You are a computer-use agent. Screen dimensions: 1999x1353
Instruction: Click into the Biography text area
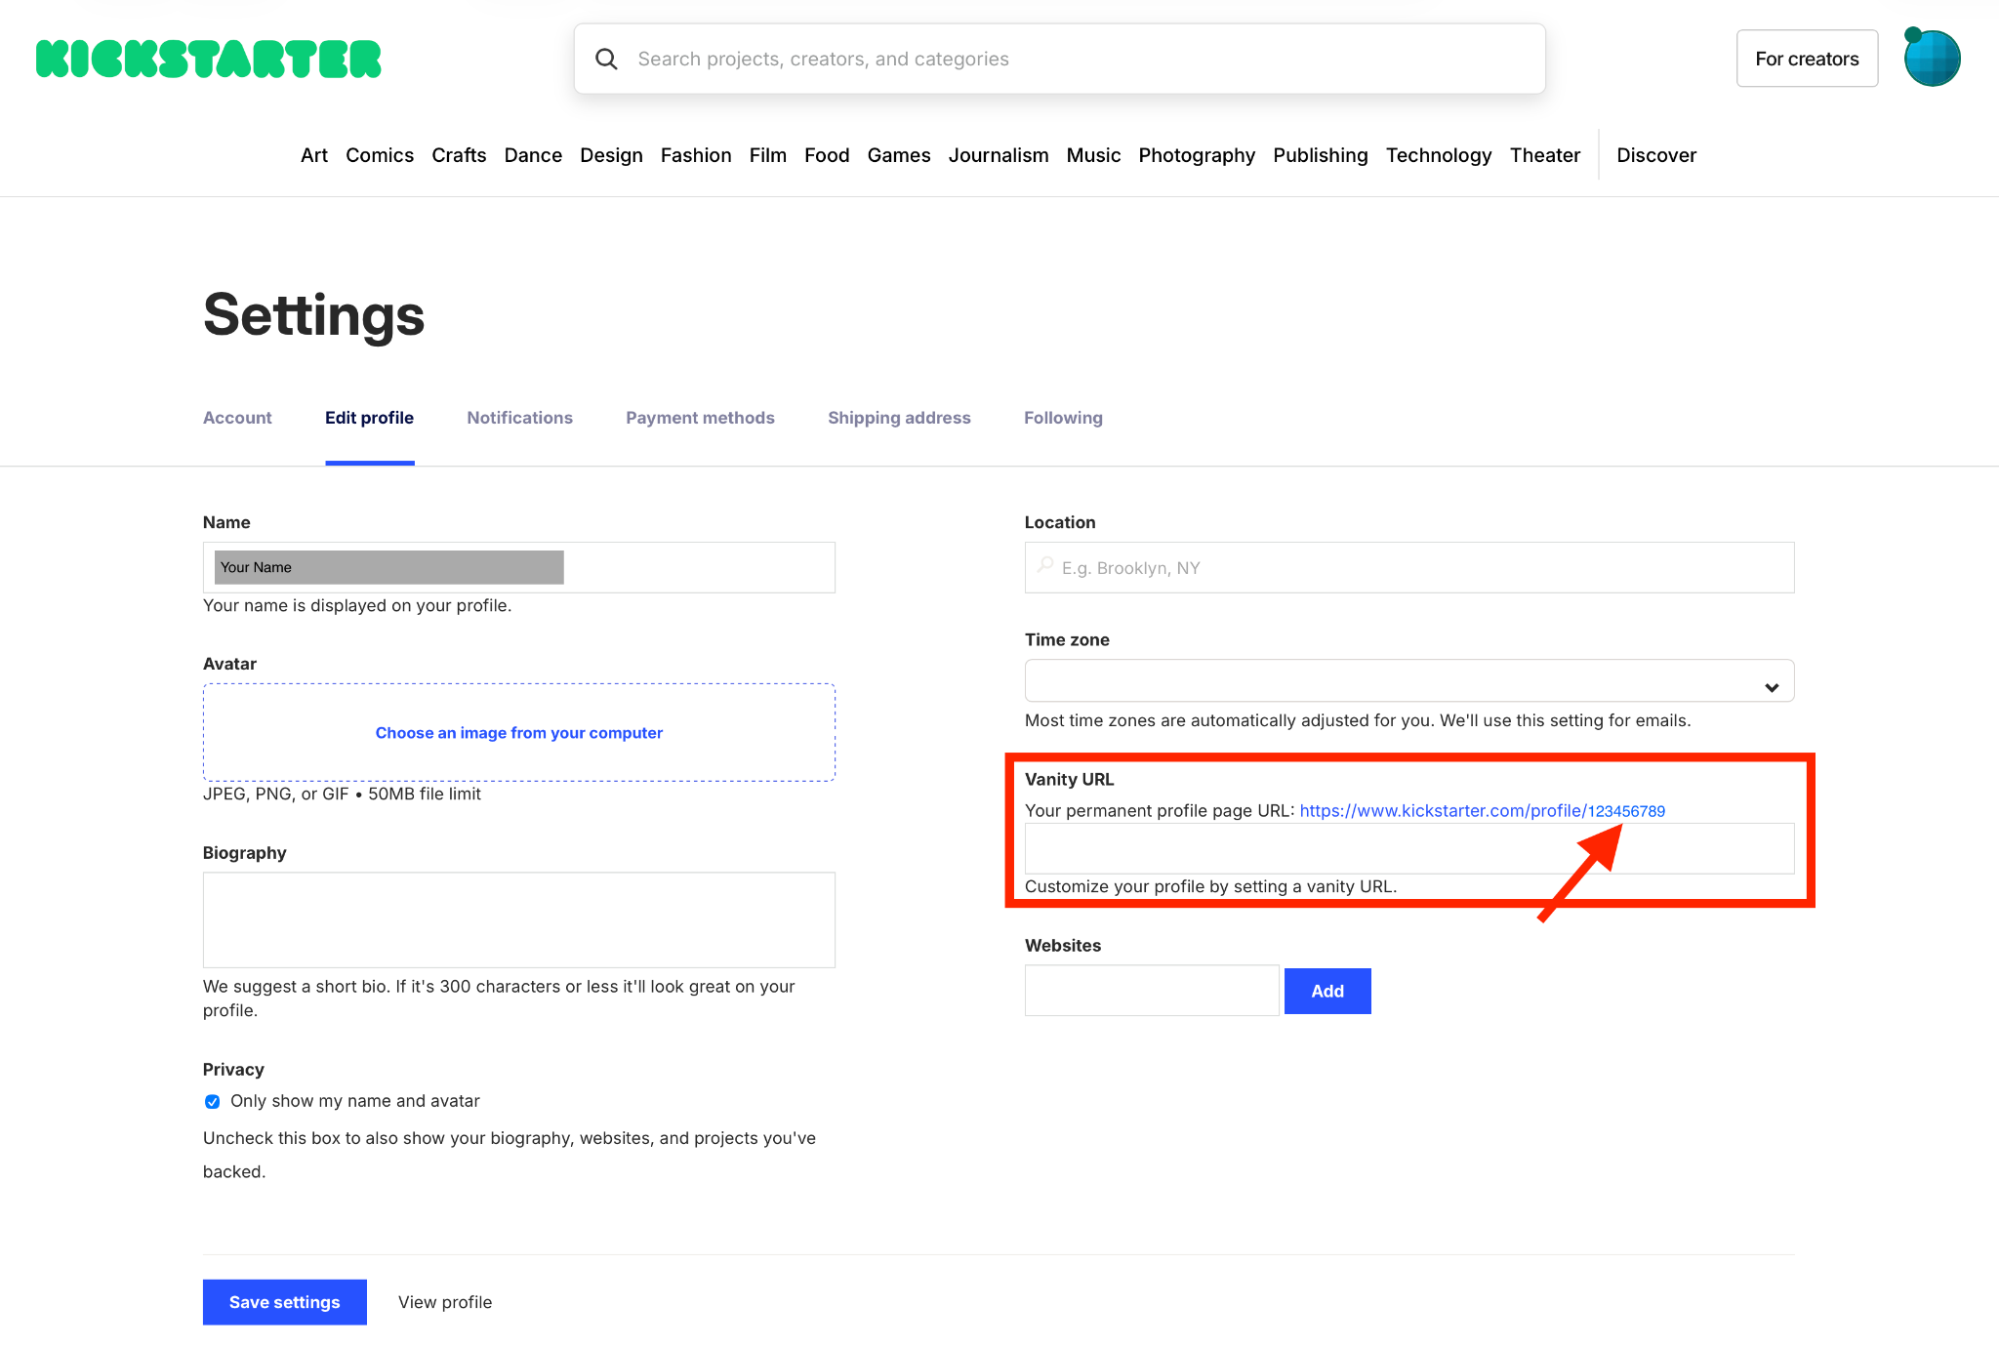click(x=518, y=919)
